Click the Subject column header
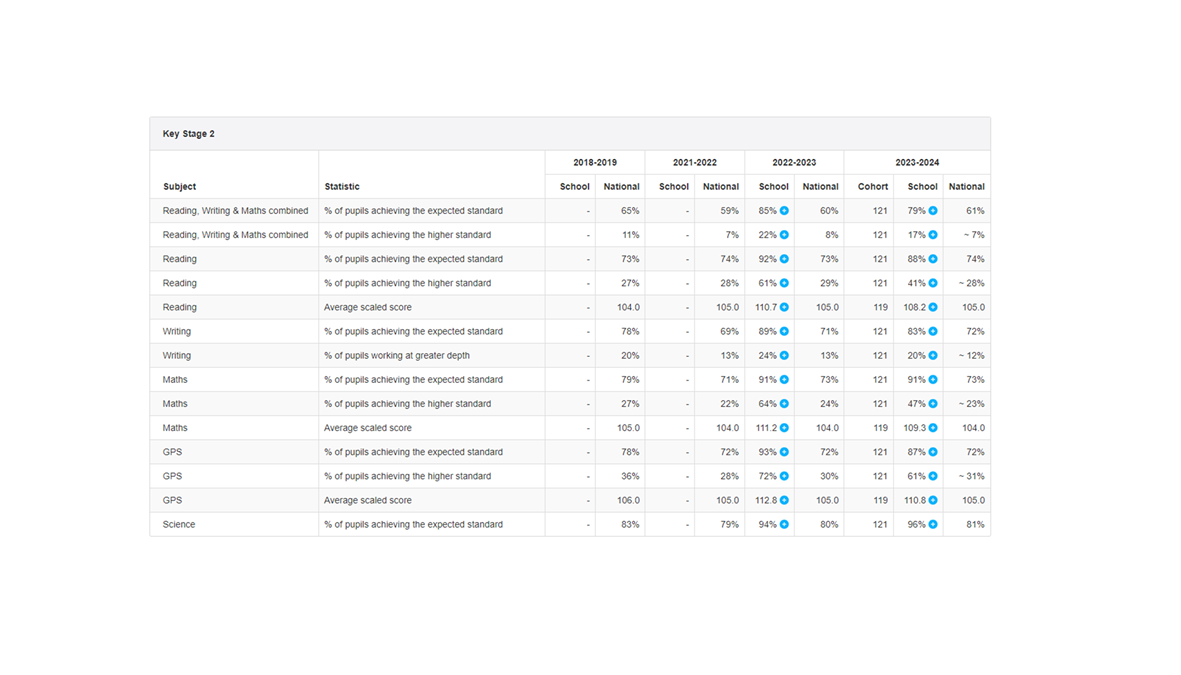1181x675 pixels. (x=180, y=187)
